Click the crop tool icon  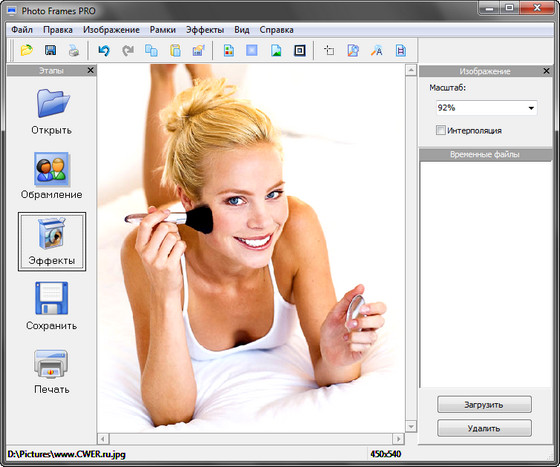(x=329, y=50)
